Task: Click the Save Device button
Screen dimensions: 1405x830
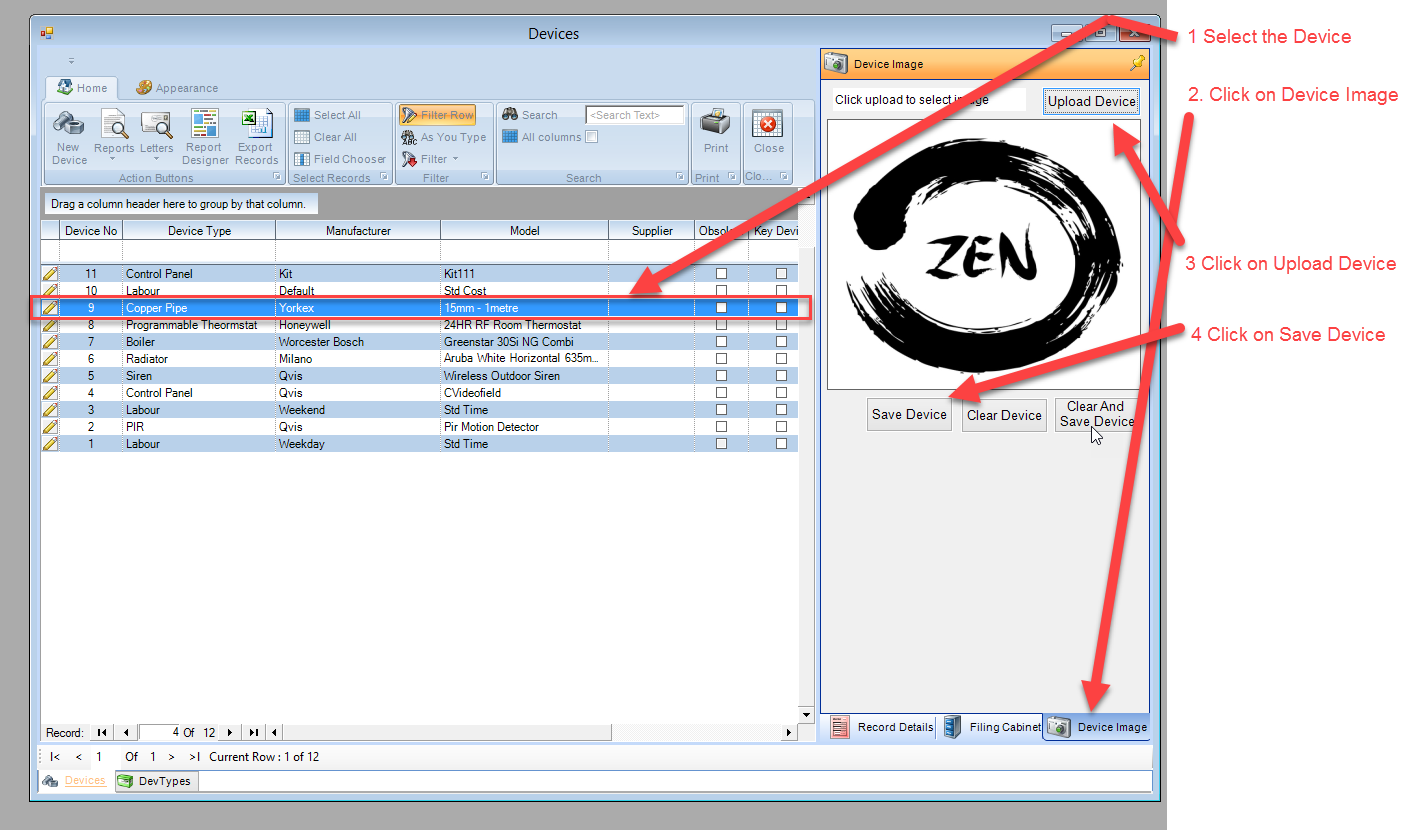Action: (x=909, y=414)
